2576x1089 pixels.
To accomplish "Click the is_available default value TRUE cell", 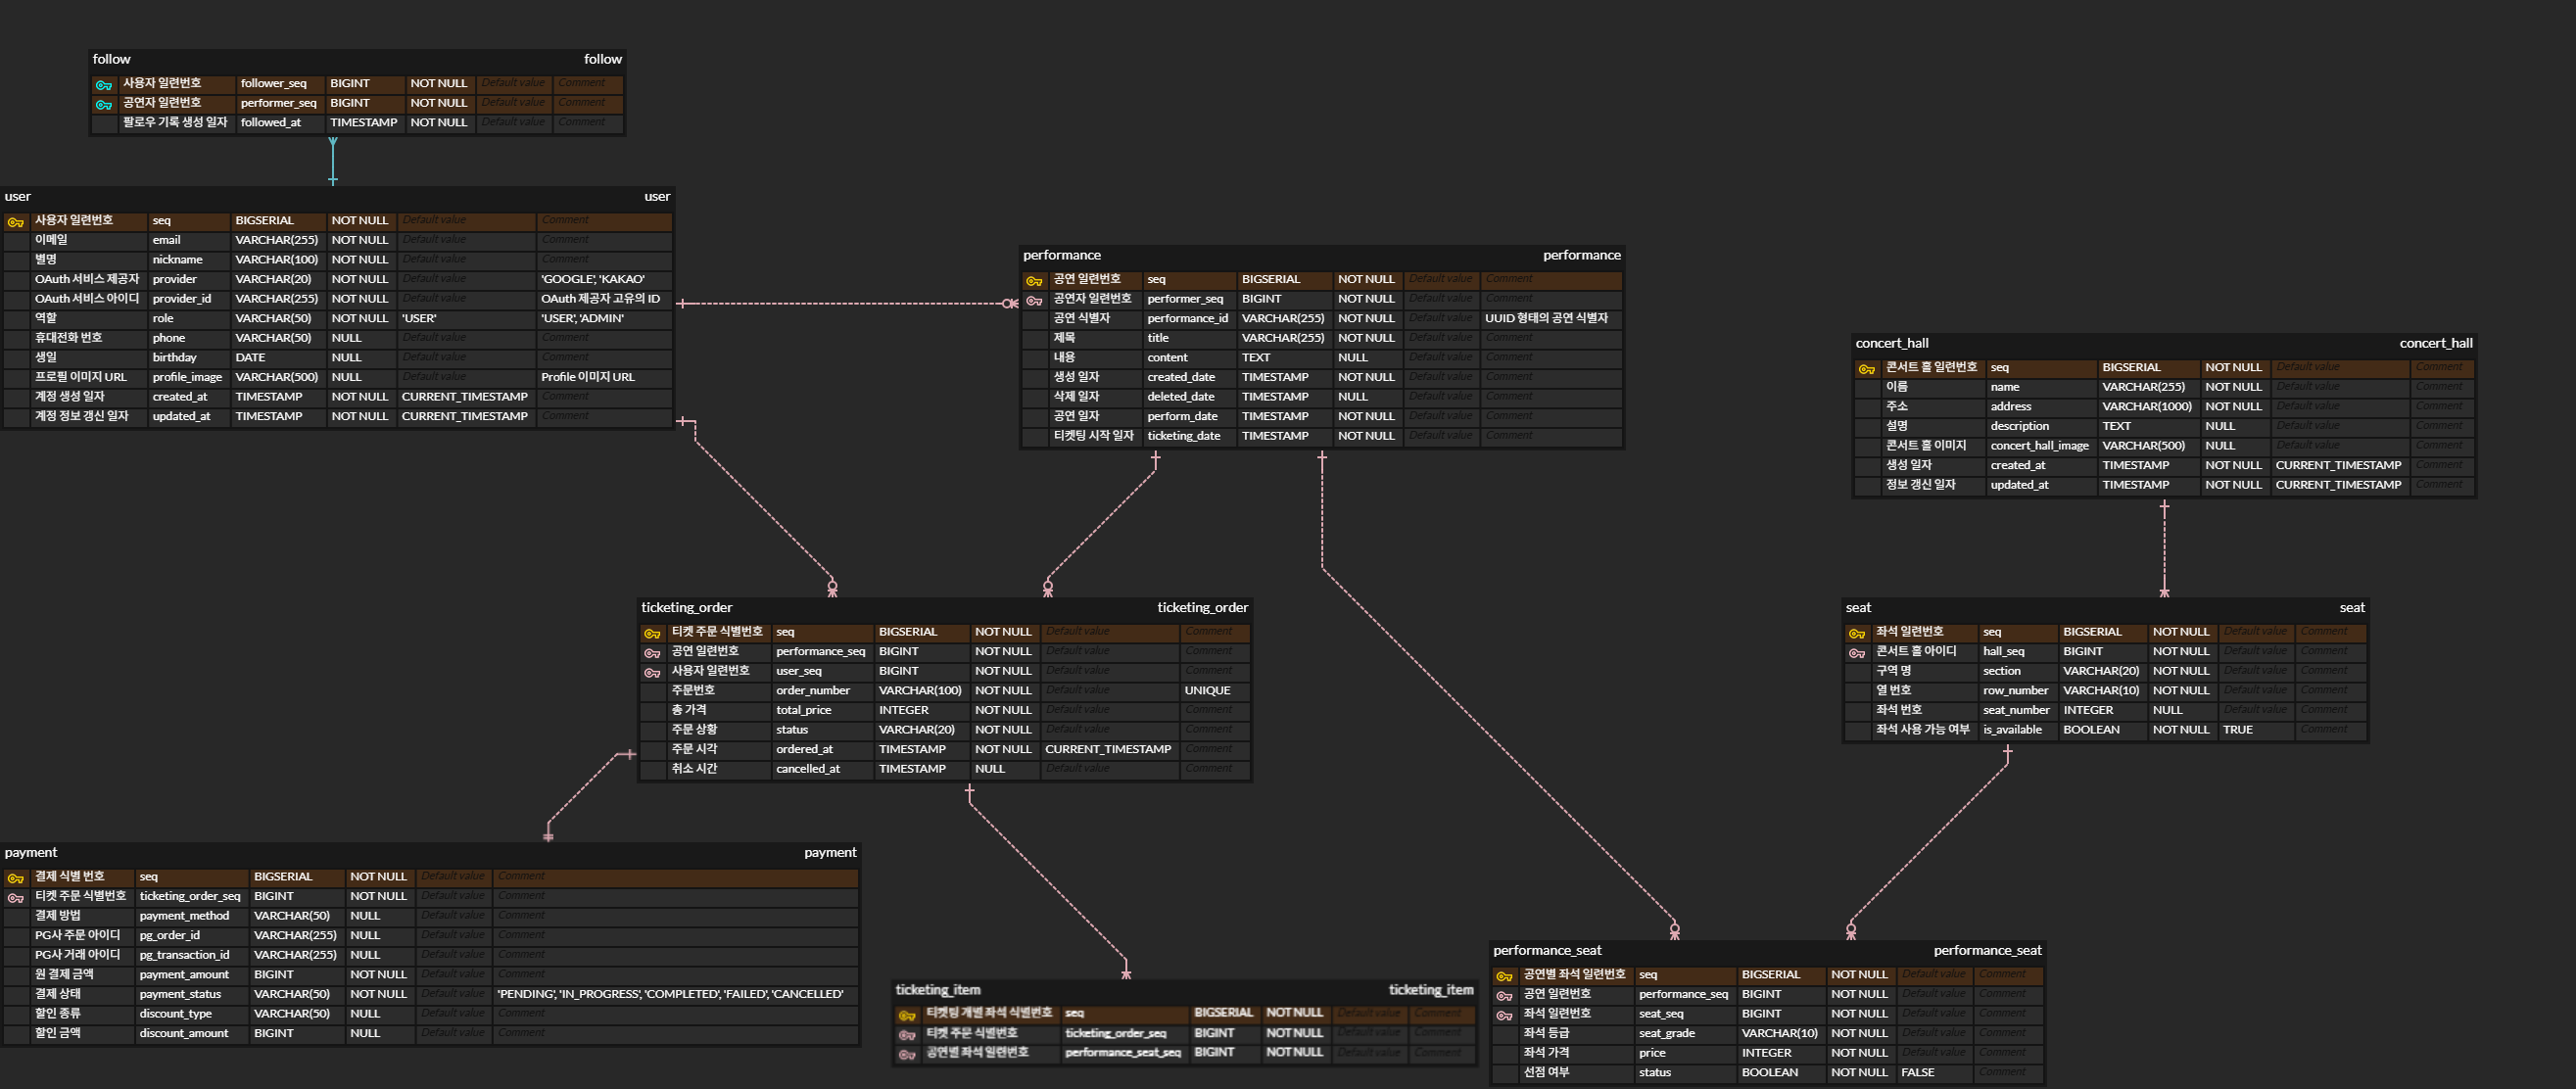I will click(2237, 730).
